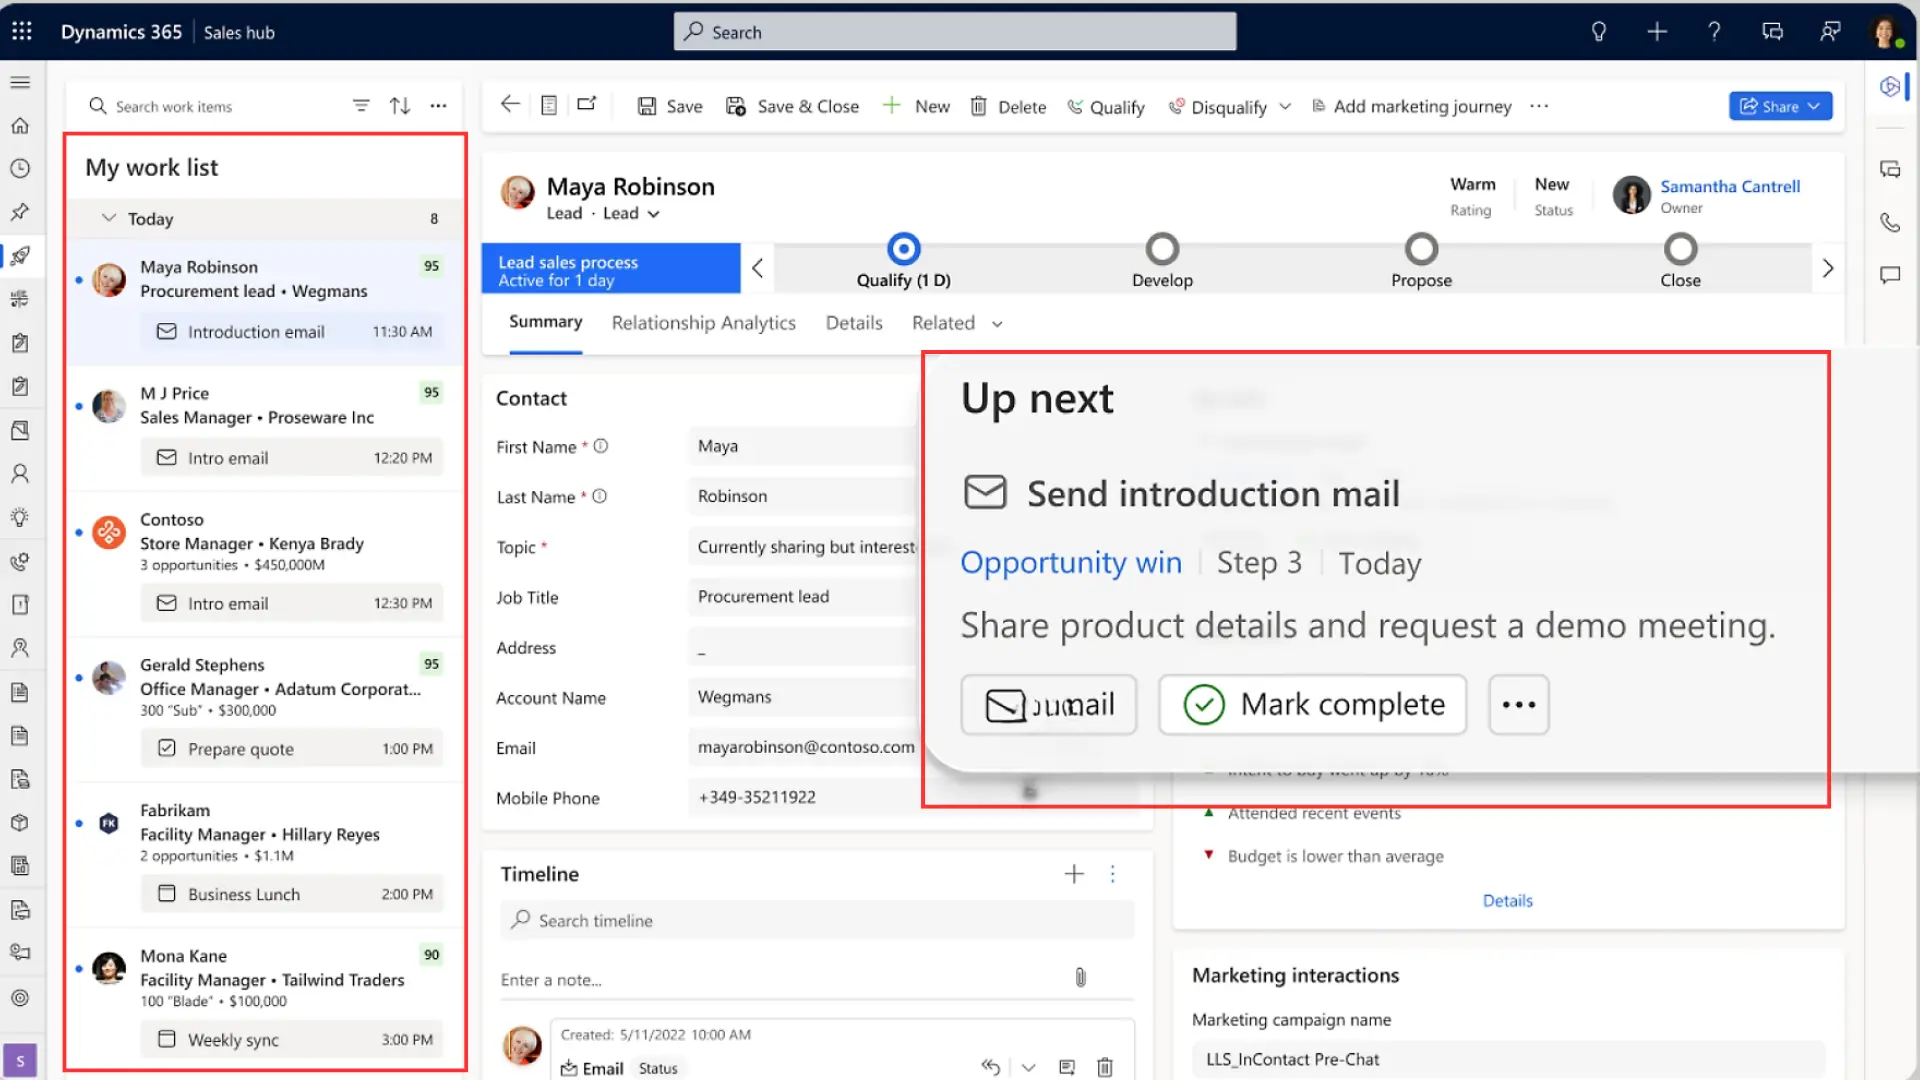Click the email button in Up next
This screenshot has width=1920, height=1080.
[x=1048, y=705]
